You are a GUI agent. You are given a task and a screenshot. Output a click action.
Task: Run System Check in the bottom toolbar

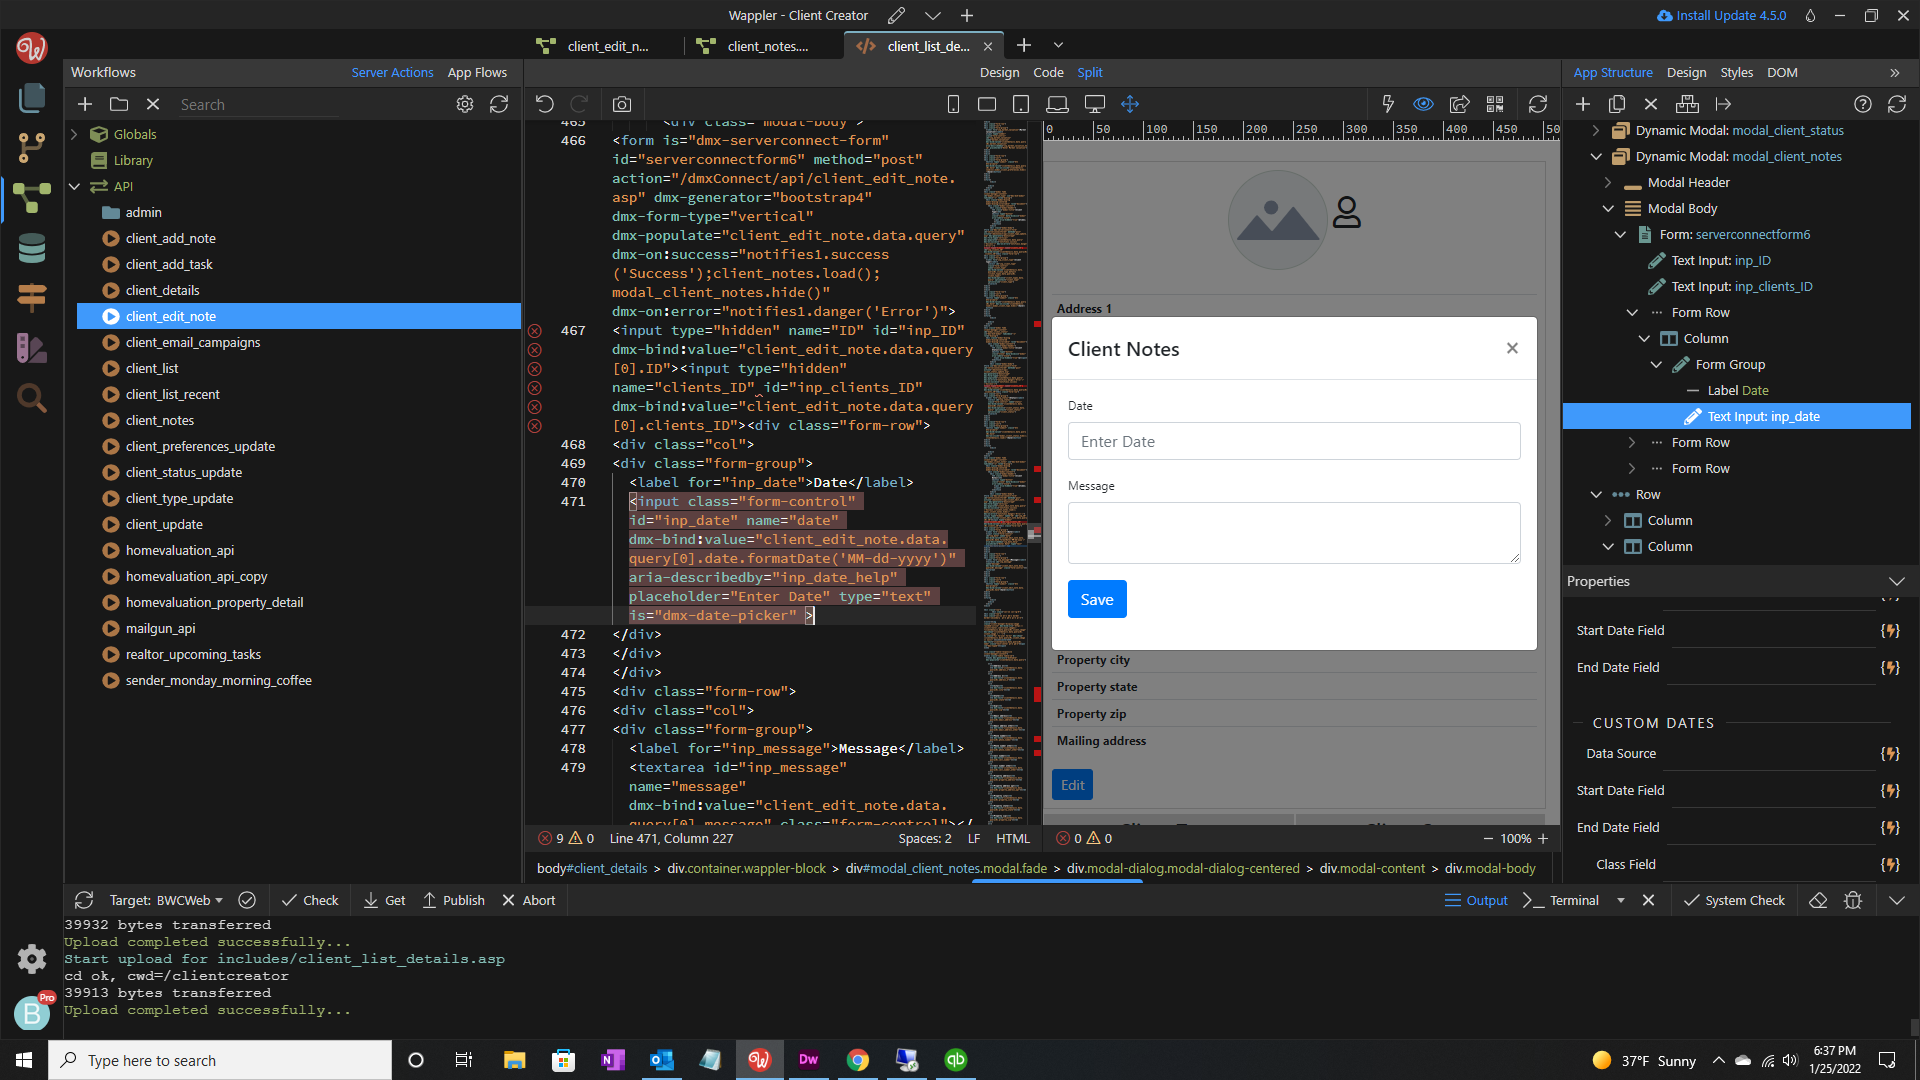click(1735, 900)
